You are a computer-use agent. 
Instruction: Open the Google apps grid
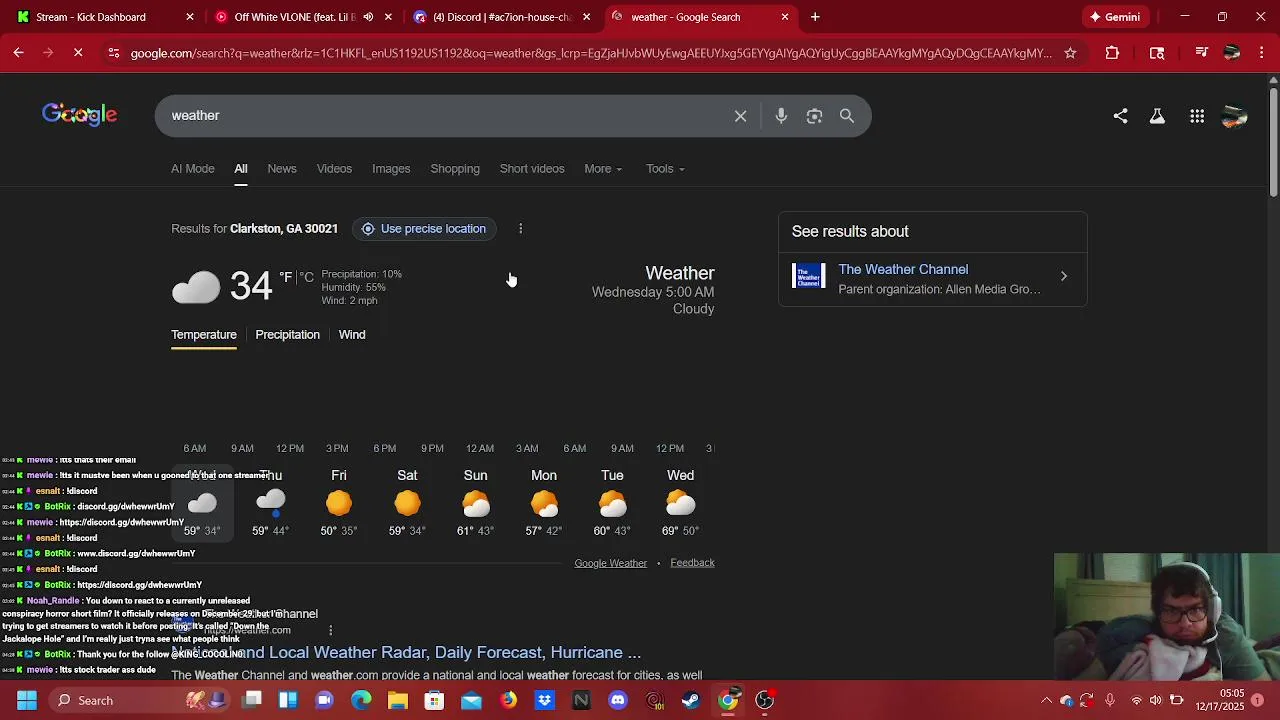click(x=1197, y=116)
